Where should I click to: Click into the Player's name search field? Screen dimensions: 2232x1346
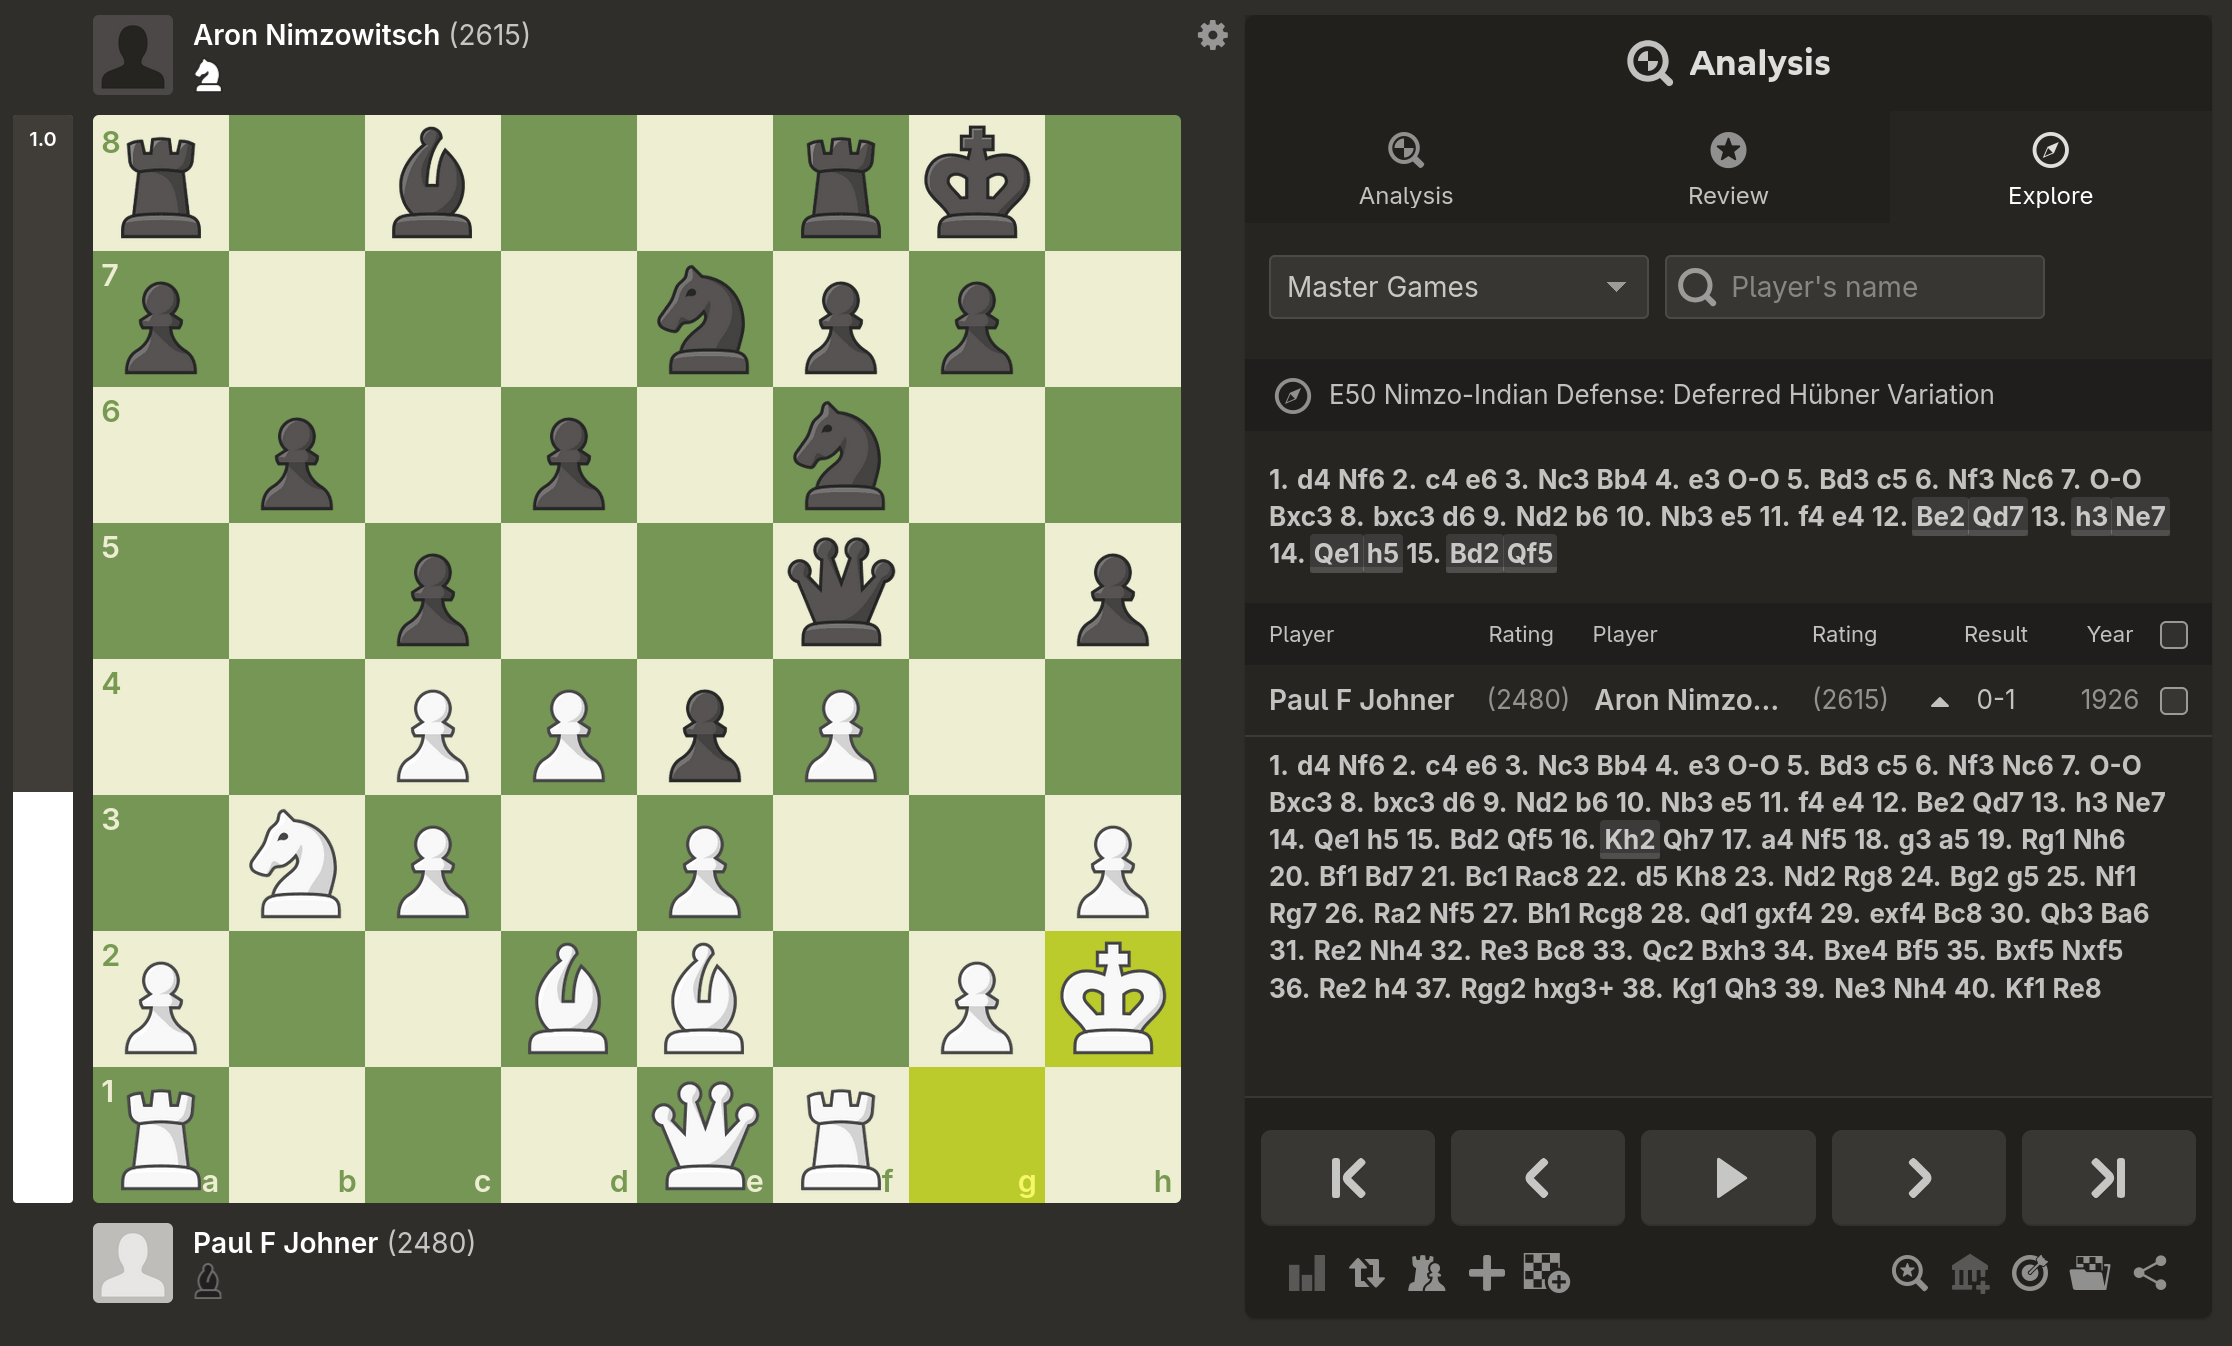(1854, 287)
